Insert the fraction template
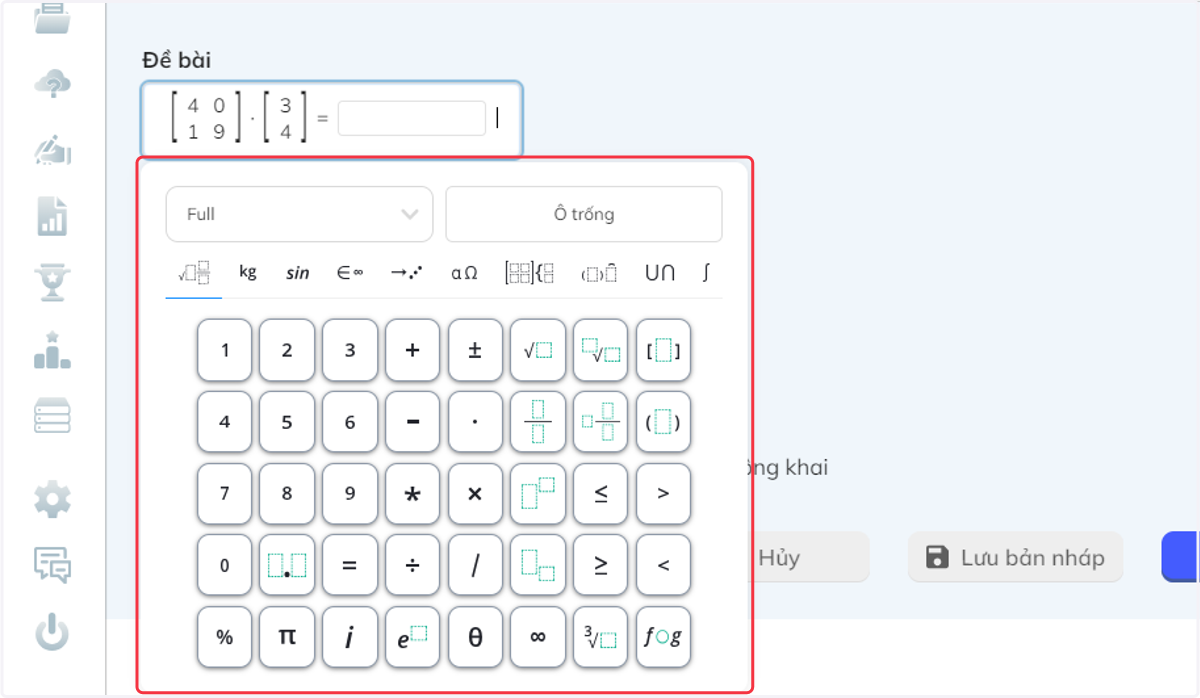Viewport: 1200px width, 698px height. tap(538, 422)
